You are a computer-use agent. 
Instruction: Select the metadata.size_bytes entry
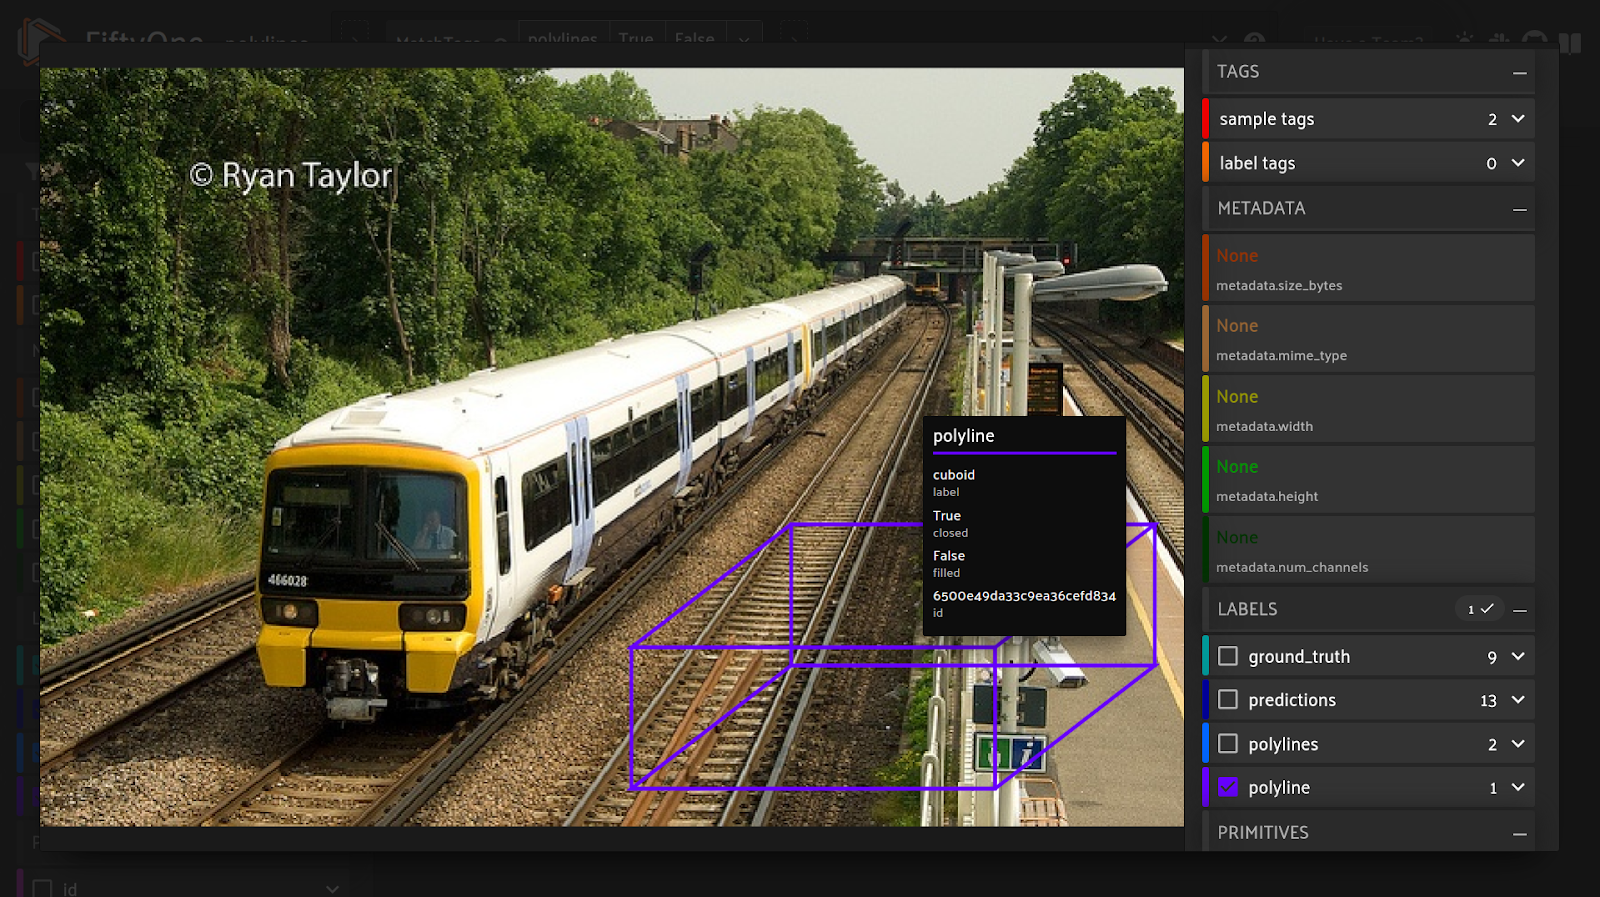pyautogui.click(x=1368, y=268)
